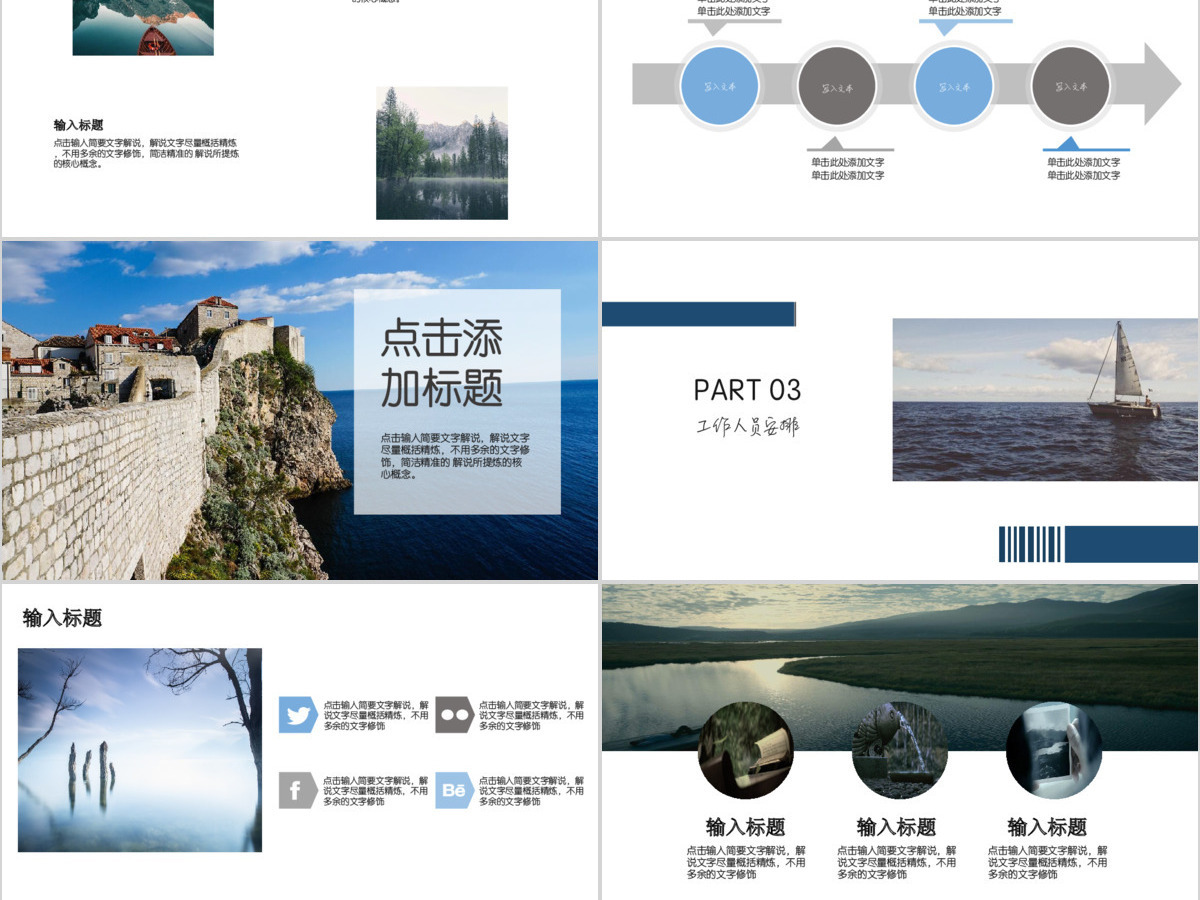Click 输入标题 under the book circle
The width and height of the screenshot is (1200, 900).
[746, 827]
